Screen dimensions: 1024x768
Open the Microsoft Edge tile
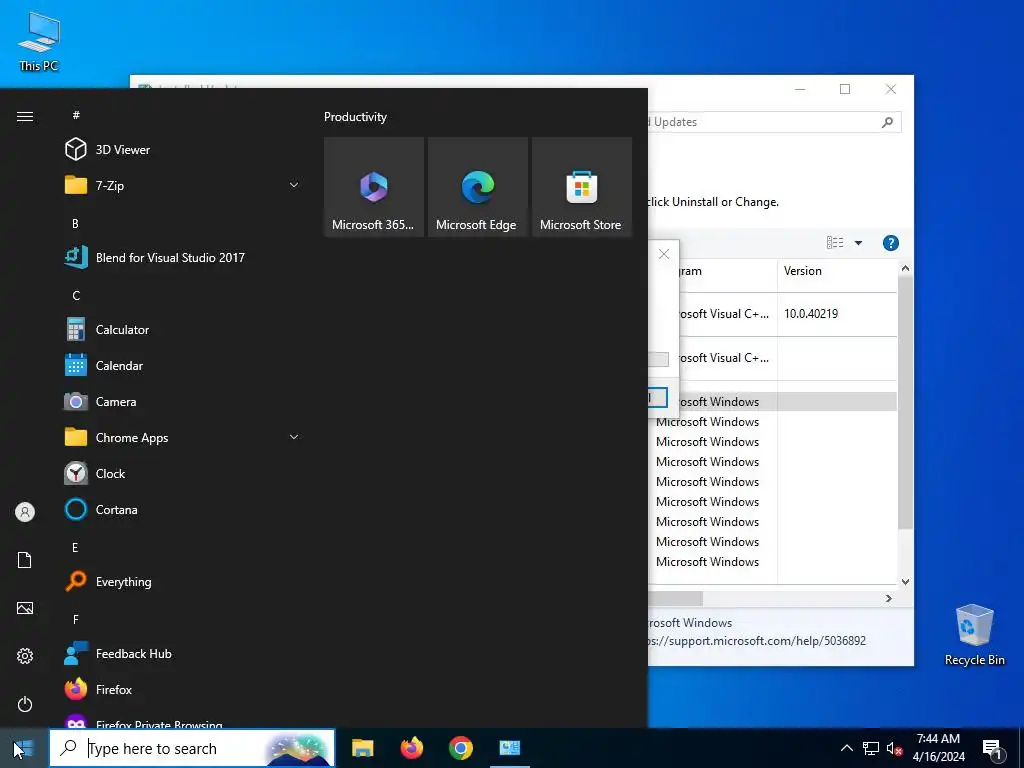477,187
